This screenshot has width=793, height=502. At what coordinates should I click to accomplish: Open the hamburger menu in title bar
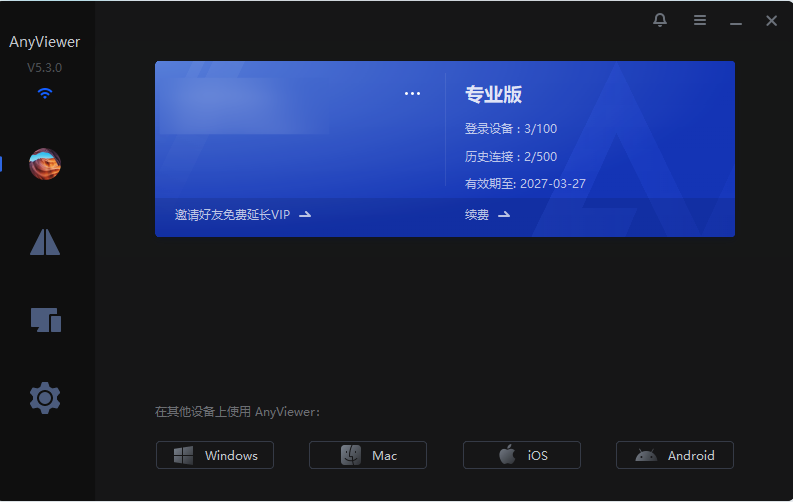pyautogui.click(x=700, y=21)
